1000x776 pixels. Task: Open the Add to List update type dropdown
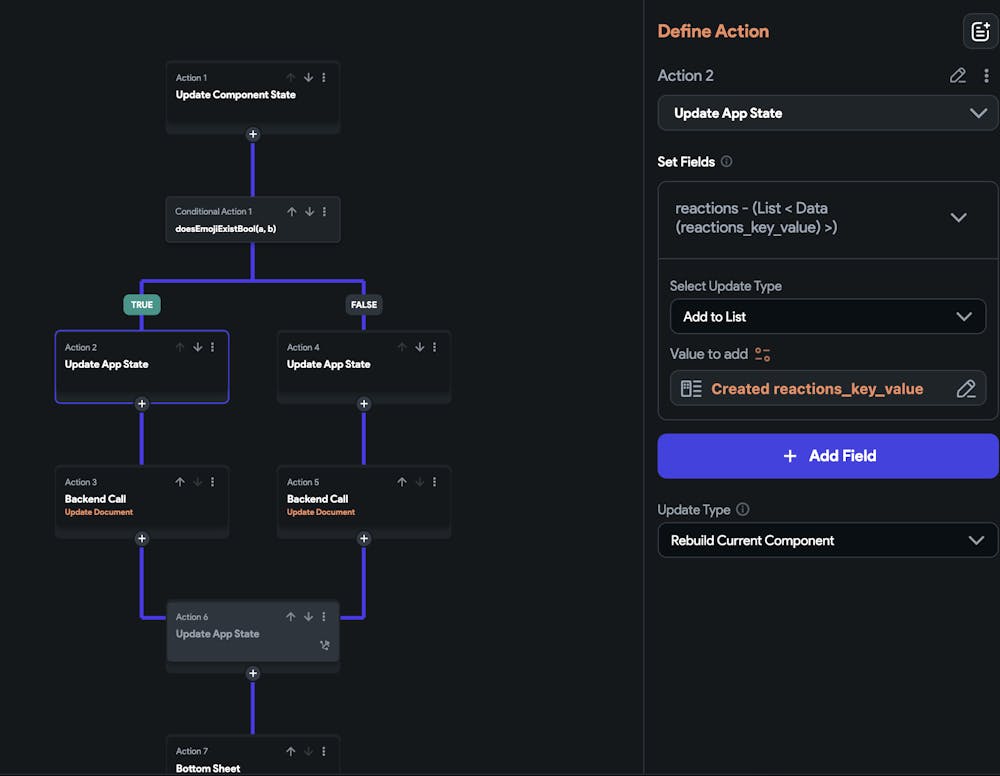click(827, 317)
